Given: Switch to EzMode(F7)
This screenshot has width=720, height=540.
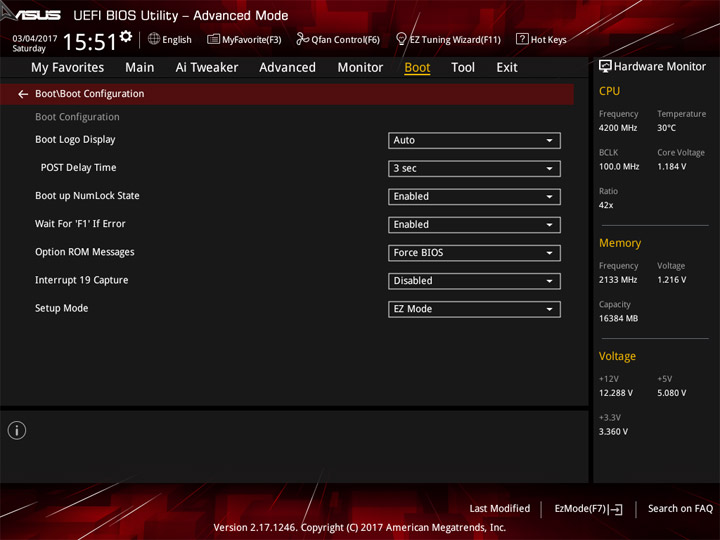Looking at the screenshot, I should (588, 509).
